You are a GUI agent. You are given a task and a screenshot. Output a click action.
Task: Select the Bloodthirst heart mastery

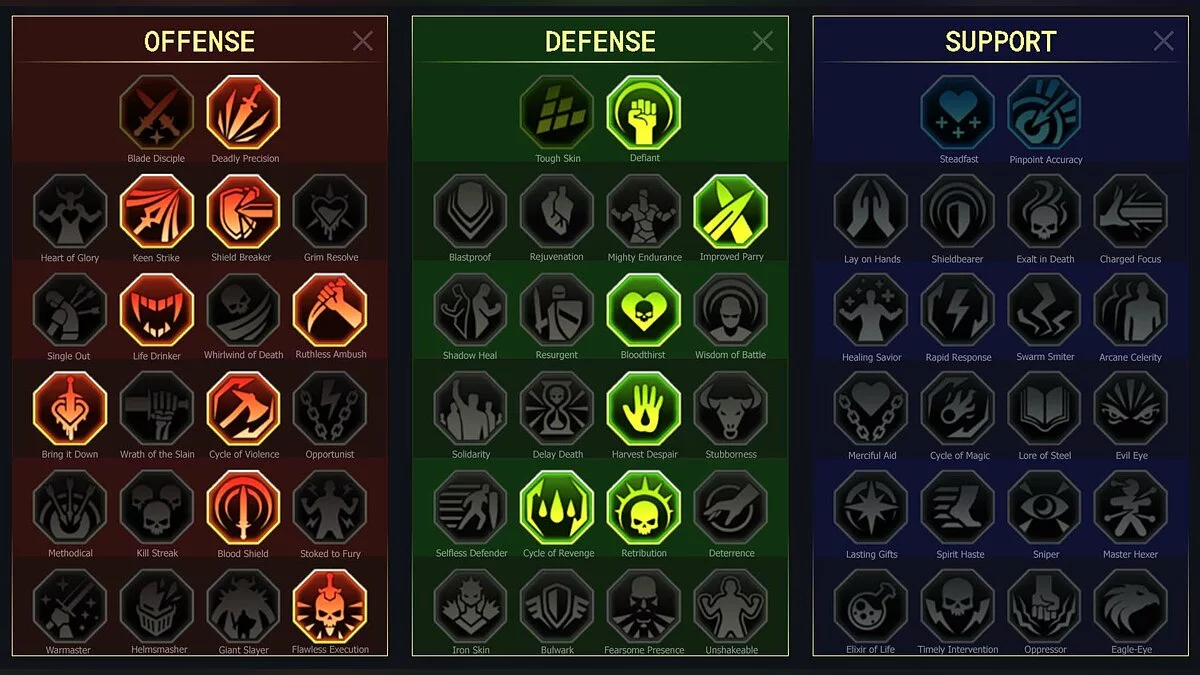point(644,310)
